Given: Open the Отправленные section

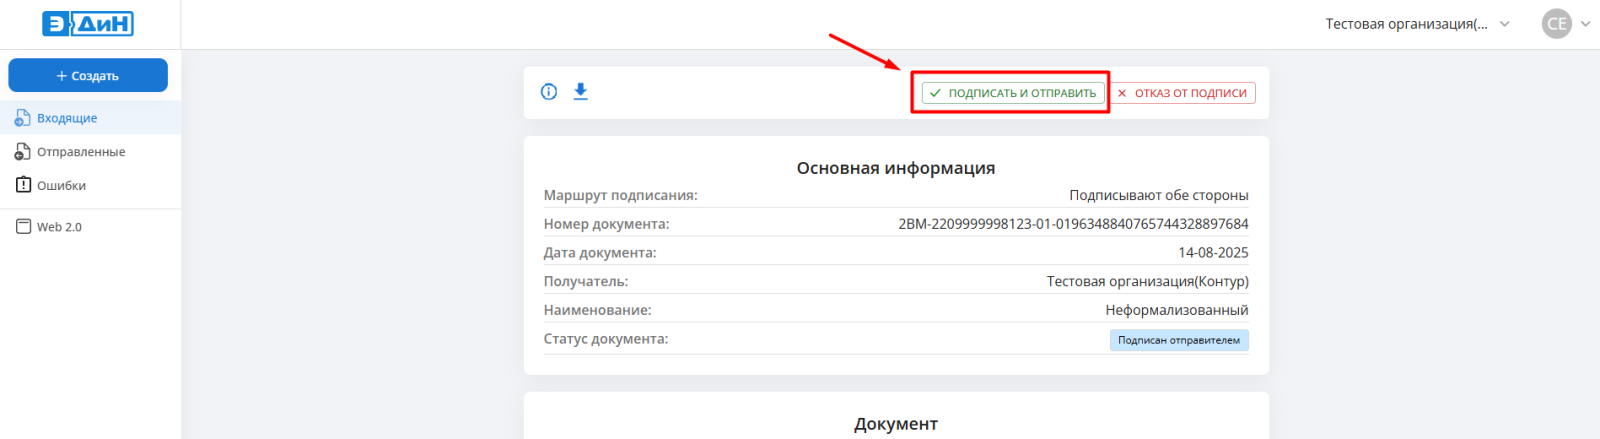Looking at the screenshot, I should 81,152.
